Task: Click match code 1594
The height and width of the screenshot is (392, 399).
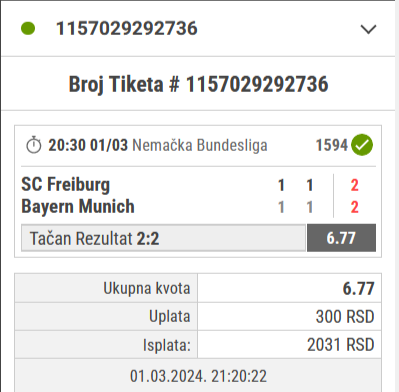Action: coord(332,145)
